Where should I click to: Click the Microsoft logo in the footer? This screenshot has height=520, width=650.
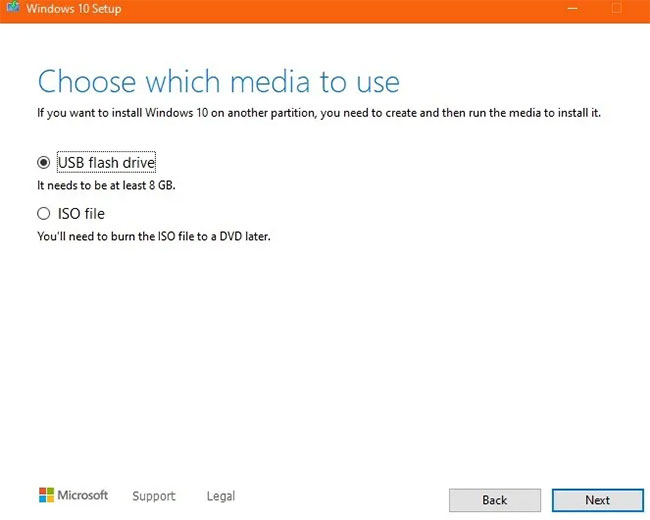(x=73, y=495)
